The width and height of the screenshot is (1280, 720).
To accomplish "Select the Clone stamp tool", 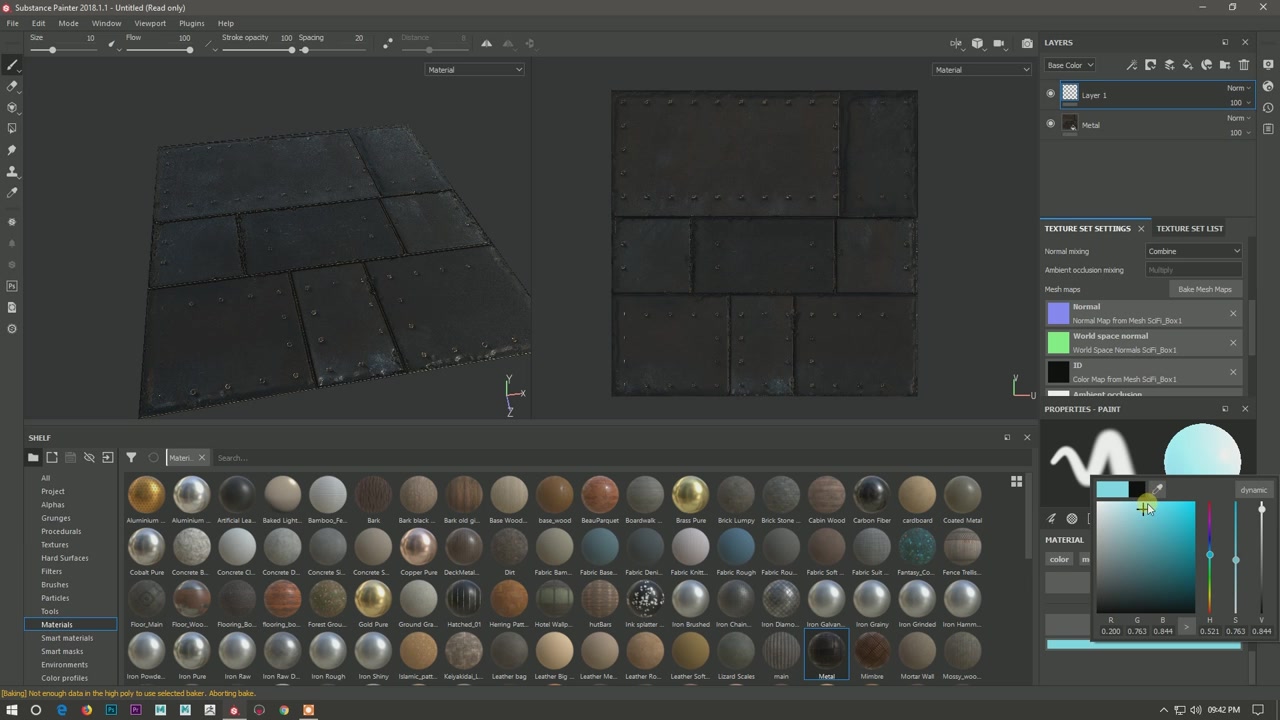I will click(12, 171).
